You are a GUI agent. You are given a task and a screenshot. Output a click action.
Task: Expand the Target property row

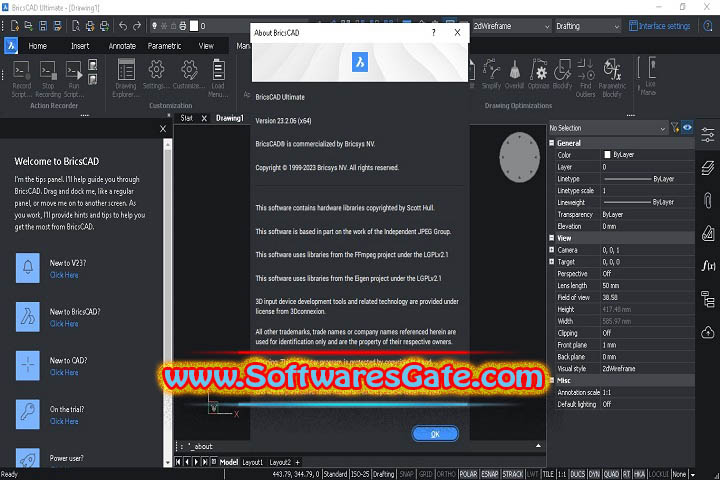552,261
